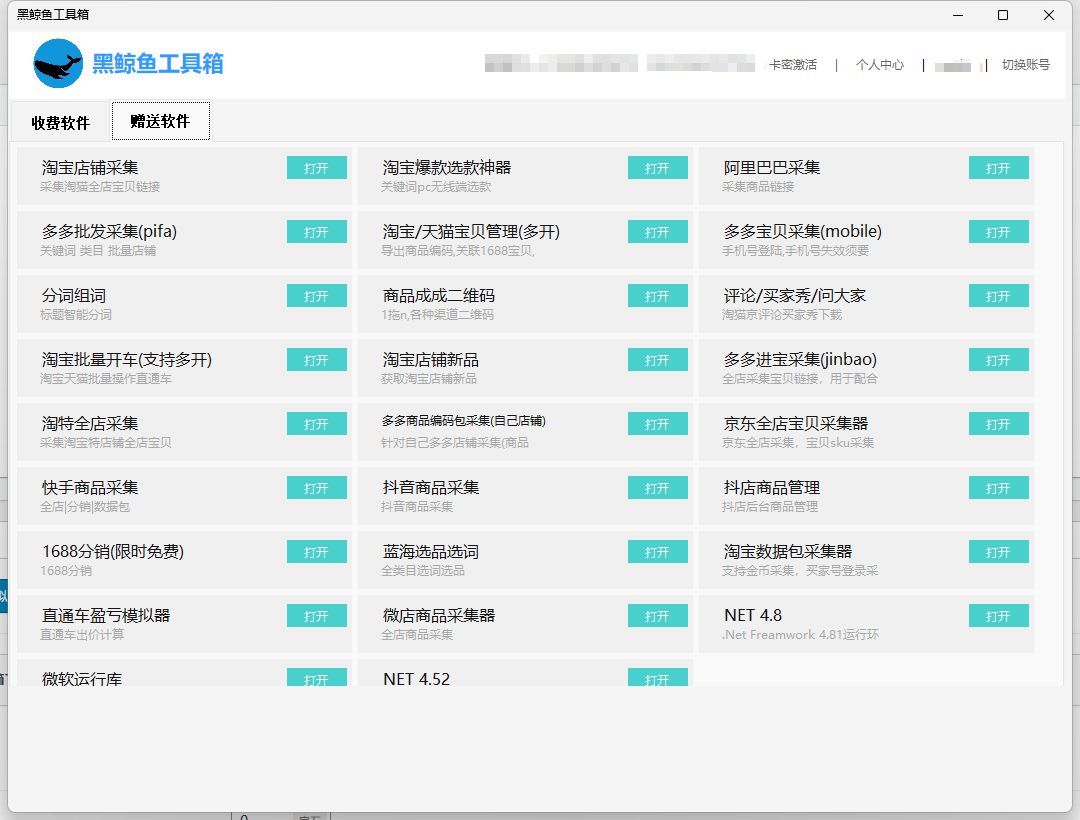Launch the 商品成成二维码 tool

657,296
